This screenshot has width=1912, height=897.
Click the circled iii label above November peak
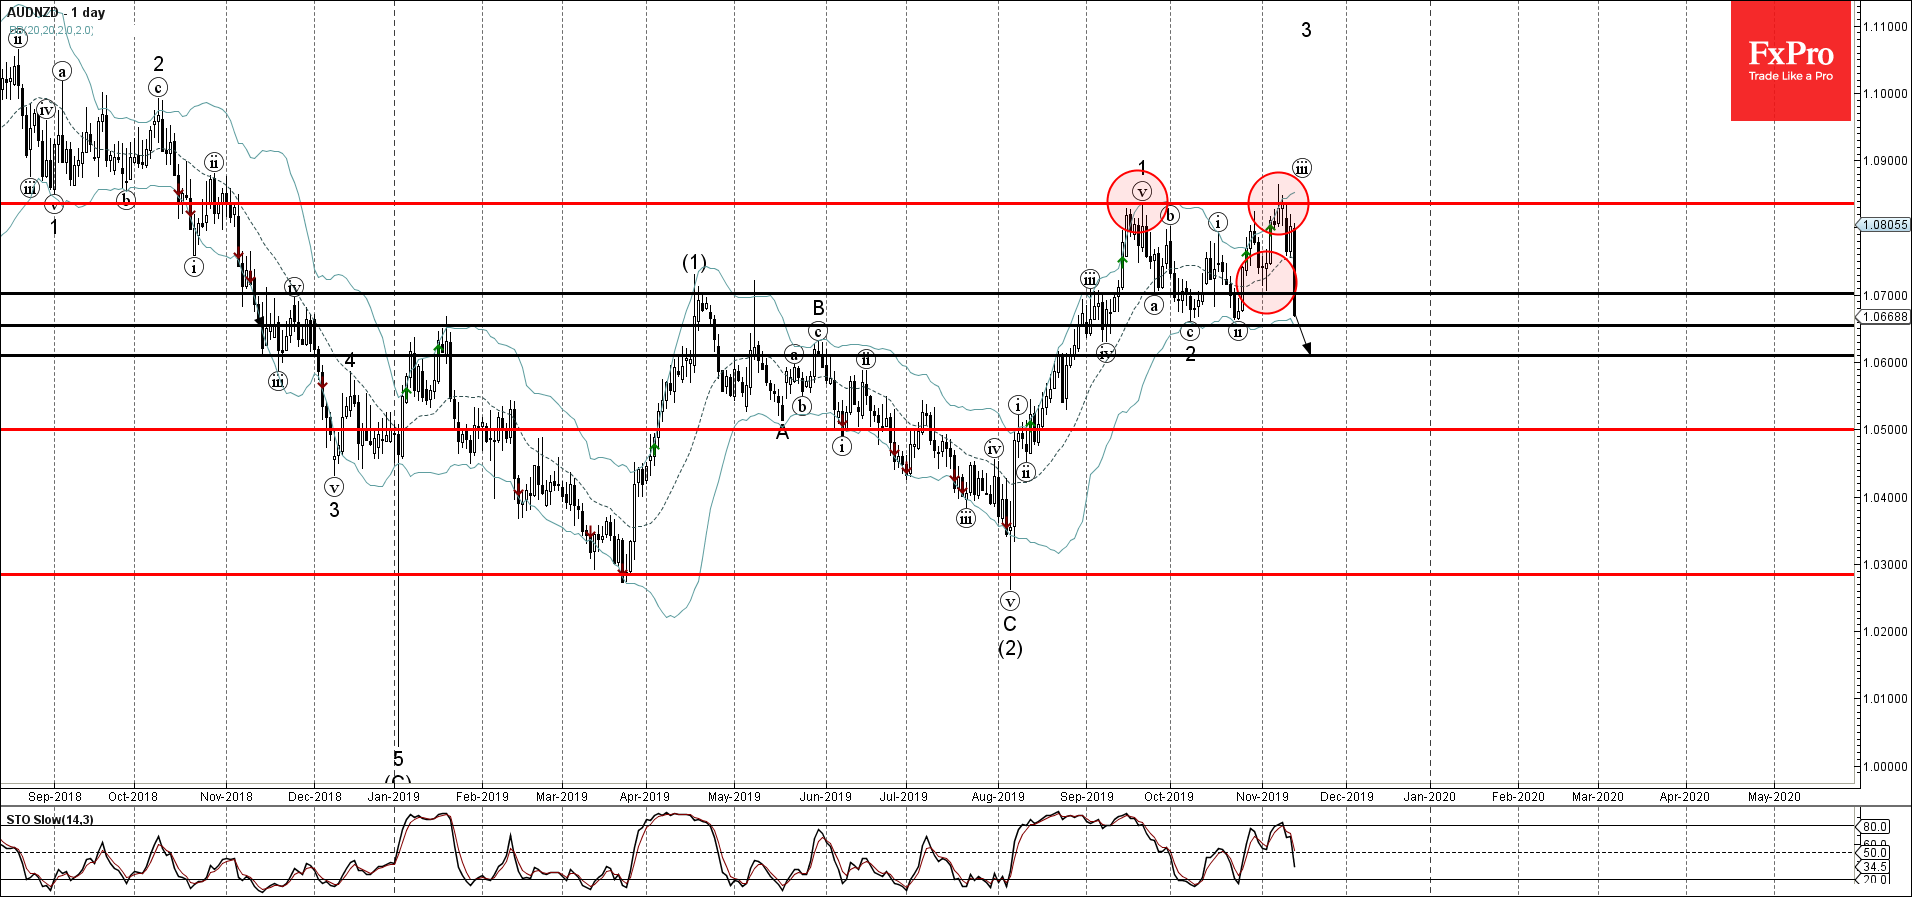point(1301,168)
